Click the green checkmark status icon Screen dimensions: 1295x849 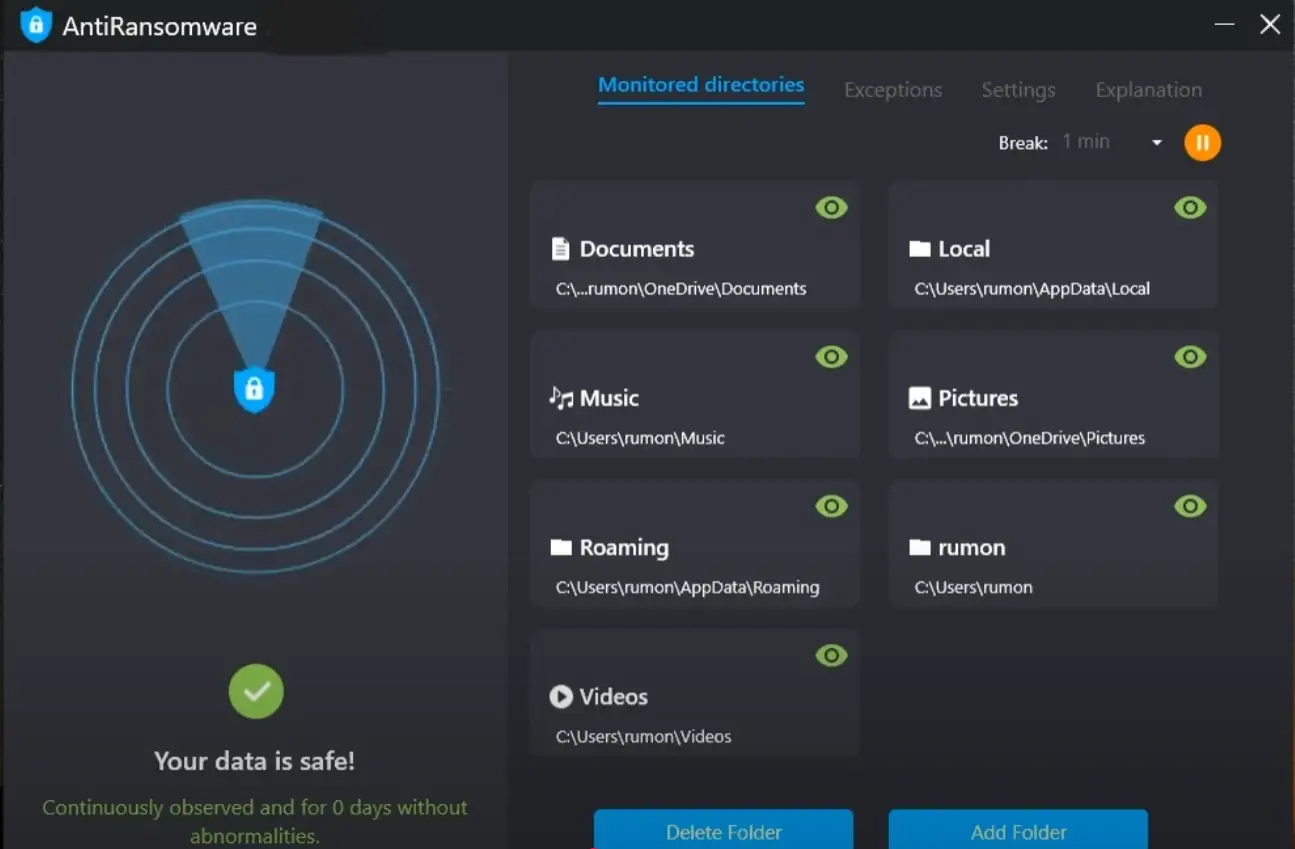tap(256, 691)
